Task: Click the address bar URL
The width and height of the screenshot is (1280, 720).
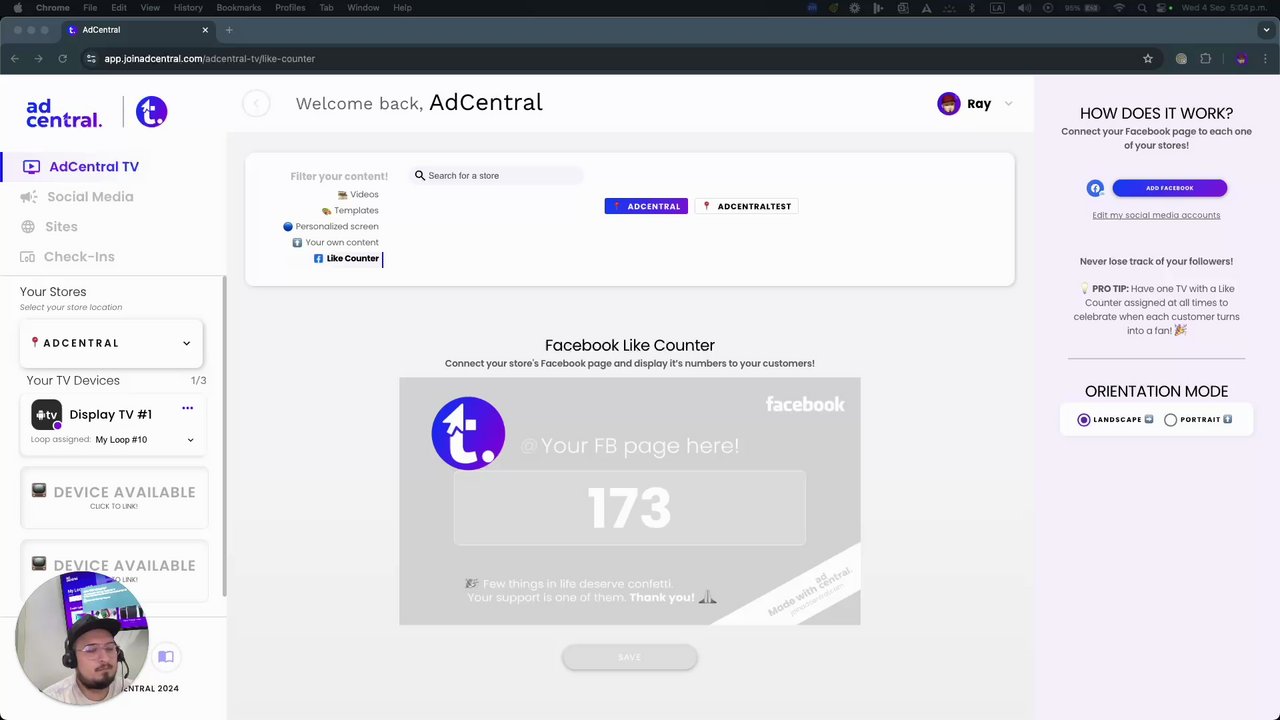Action: pos(209,59)
